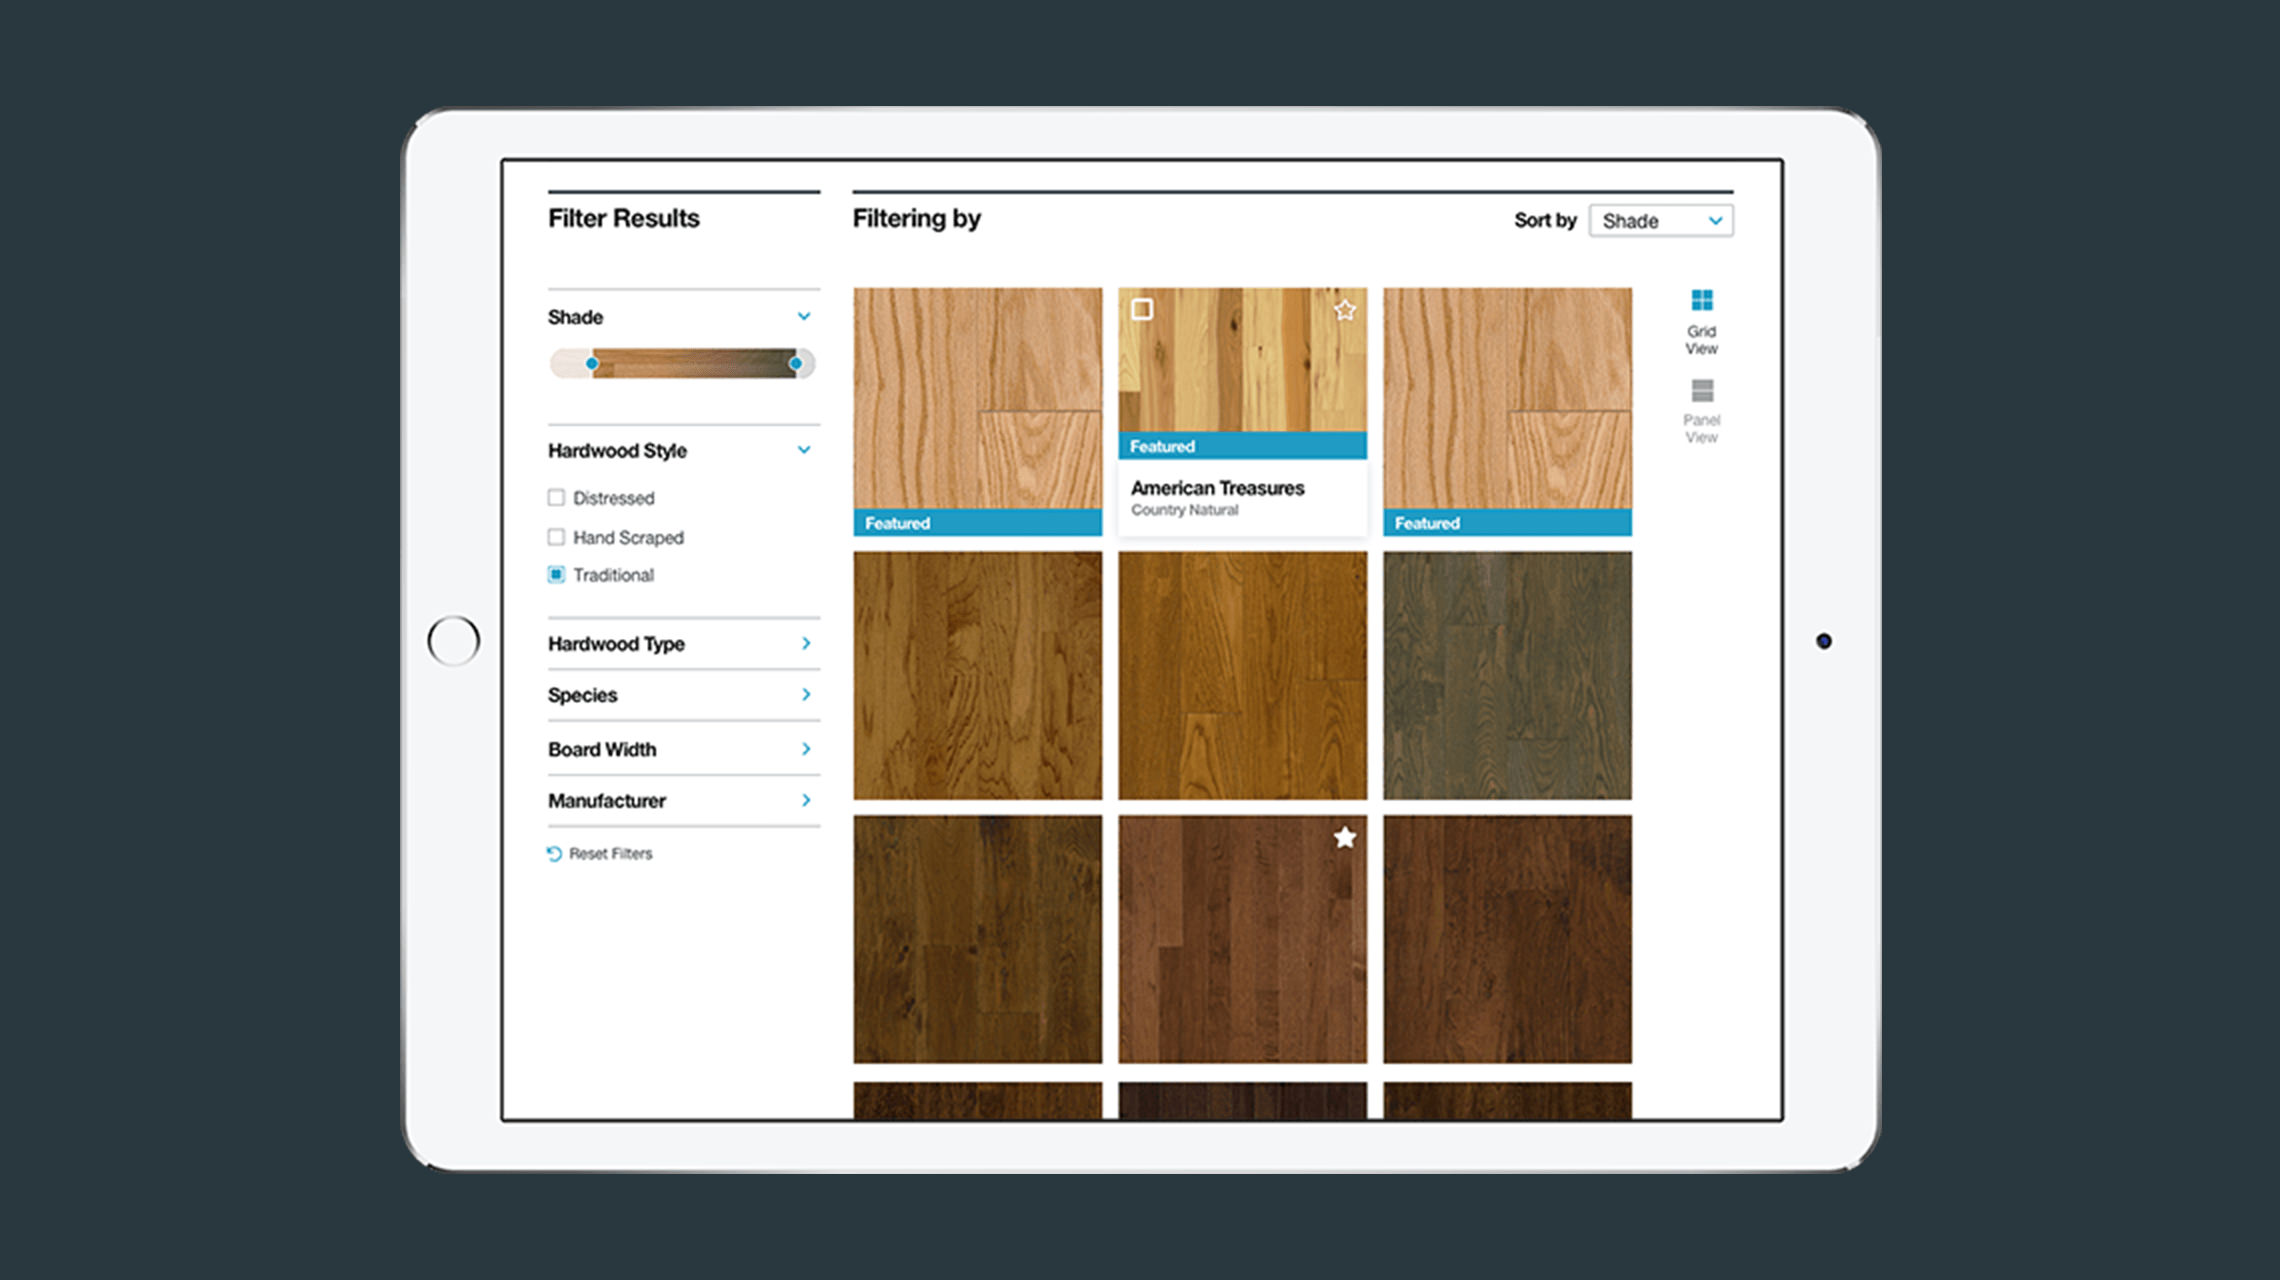The width and height of the screenshot is (2280, 1280).
Task: Click filled star on reddish-brown wood tile
Action: coord(1345,838)
